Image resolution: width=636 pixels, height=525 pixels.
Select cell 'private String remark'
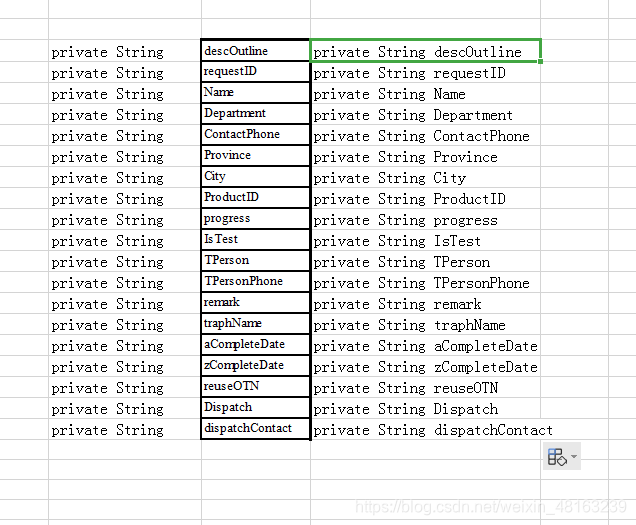tap(425, 303)
